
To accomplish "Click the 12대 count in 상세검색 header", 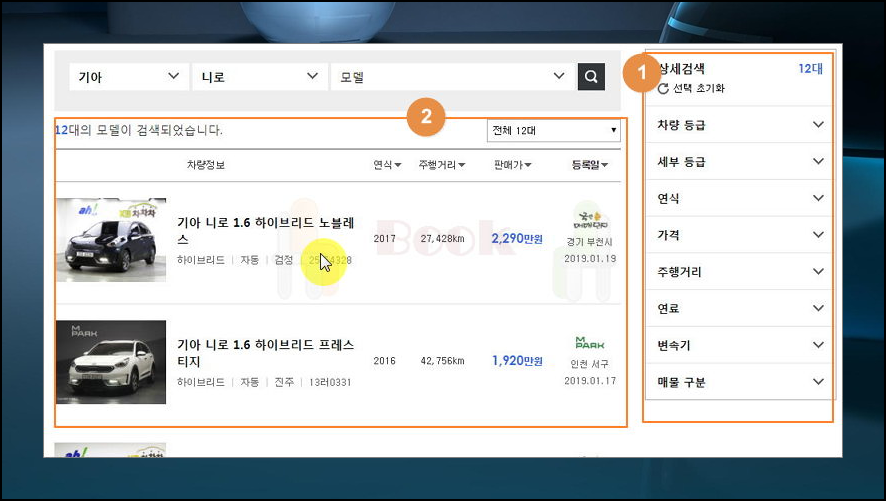I will 810,69.
